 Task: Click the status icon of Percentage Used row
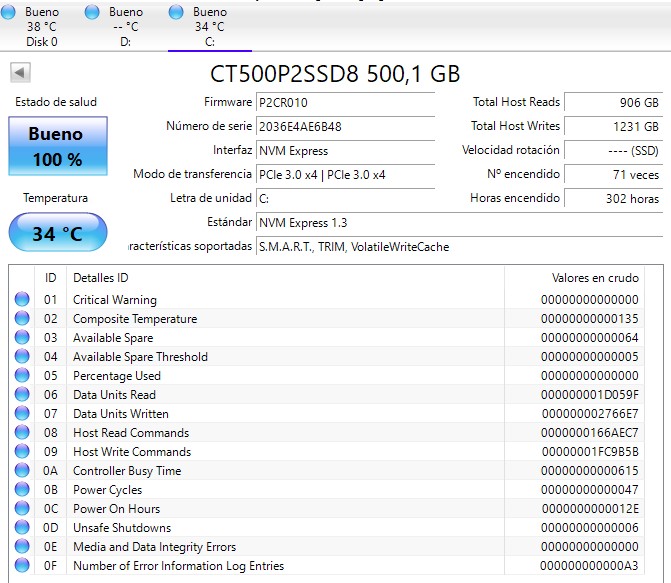point(22,375)
